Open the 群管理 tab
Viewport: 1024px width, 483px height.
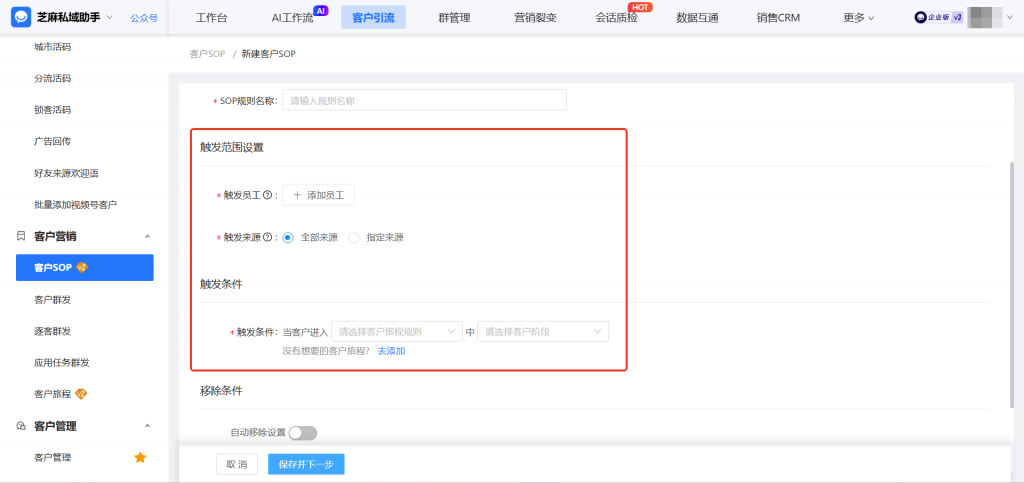coord(454,18)
